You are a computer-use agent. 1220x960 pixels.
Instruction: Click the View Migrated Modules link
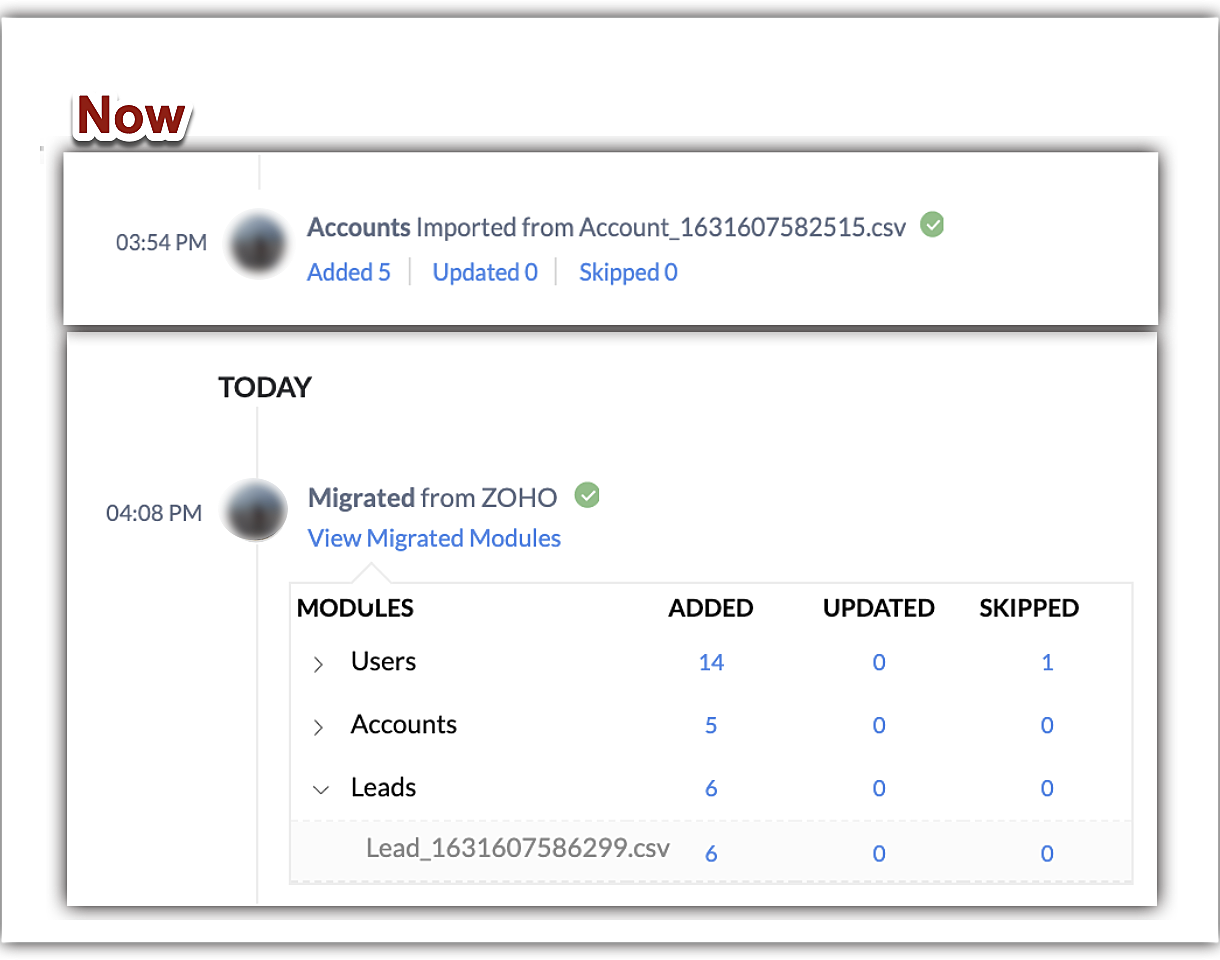click(434, 538)
